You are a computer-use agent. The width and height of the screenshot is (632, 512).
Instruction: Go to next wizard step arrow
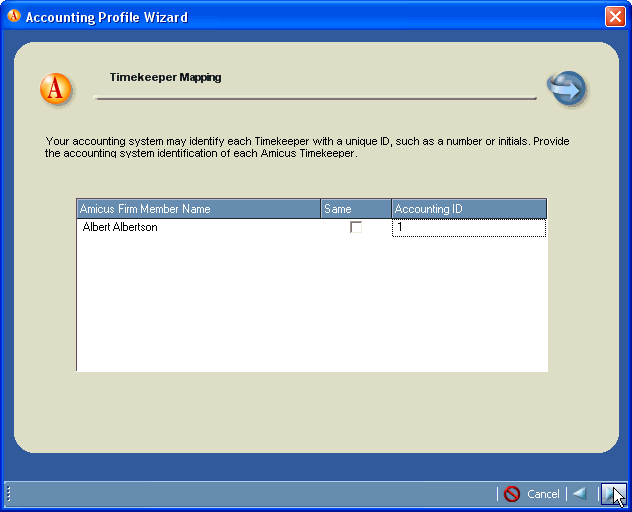(611, 493)
